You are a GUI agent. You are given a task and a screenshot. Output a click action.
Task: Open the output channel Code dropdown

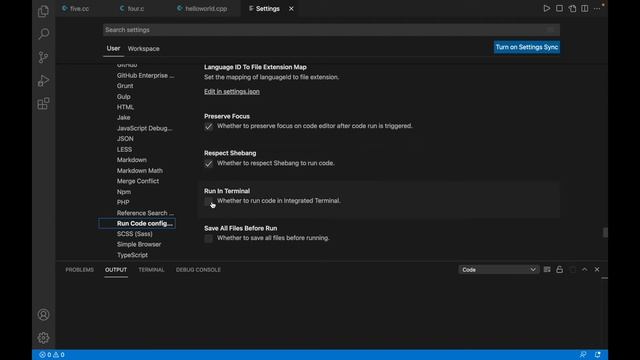[498, 269]
